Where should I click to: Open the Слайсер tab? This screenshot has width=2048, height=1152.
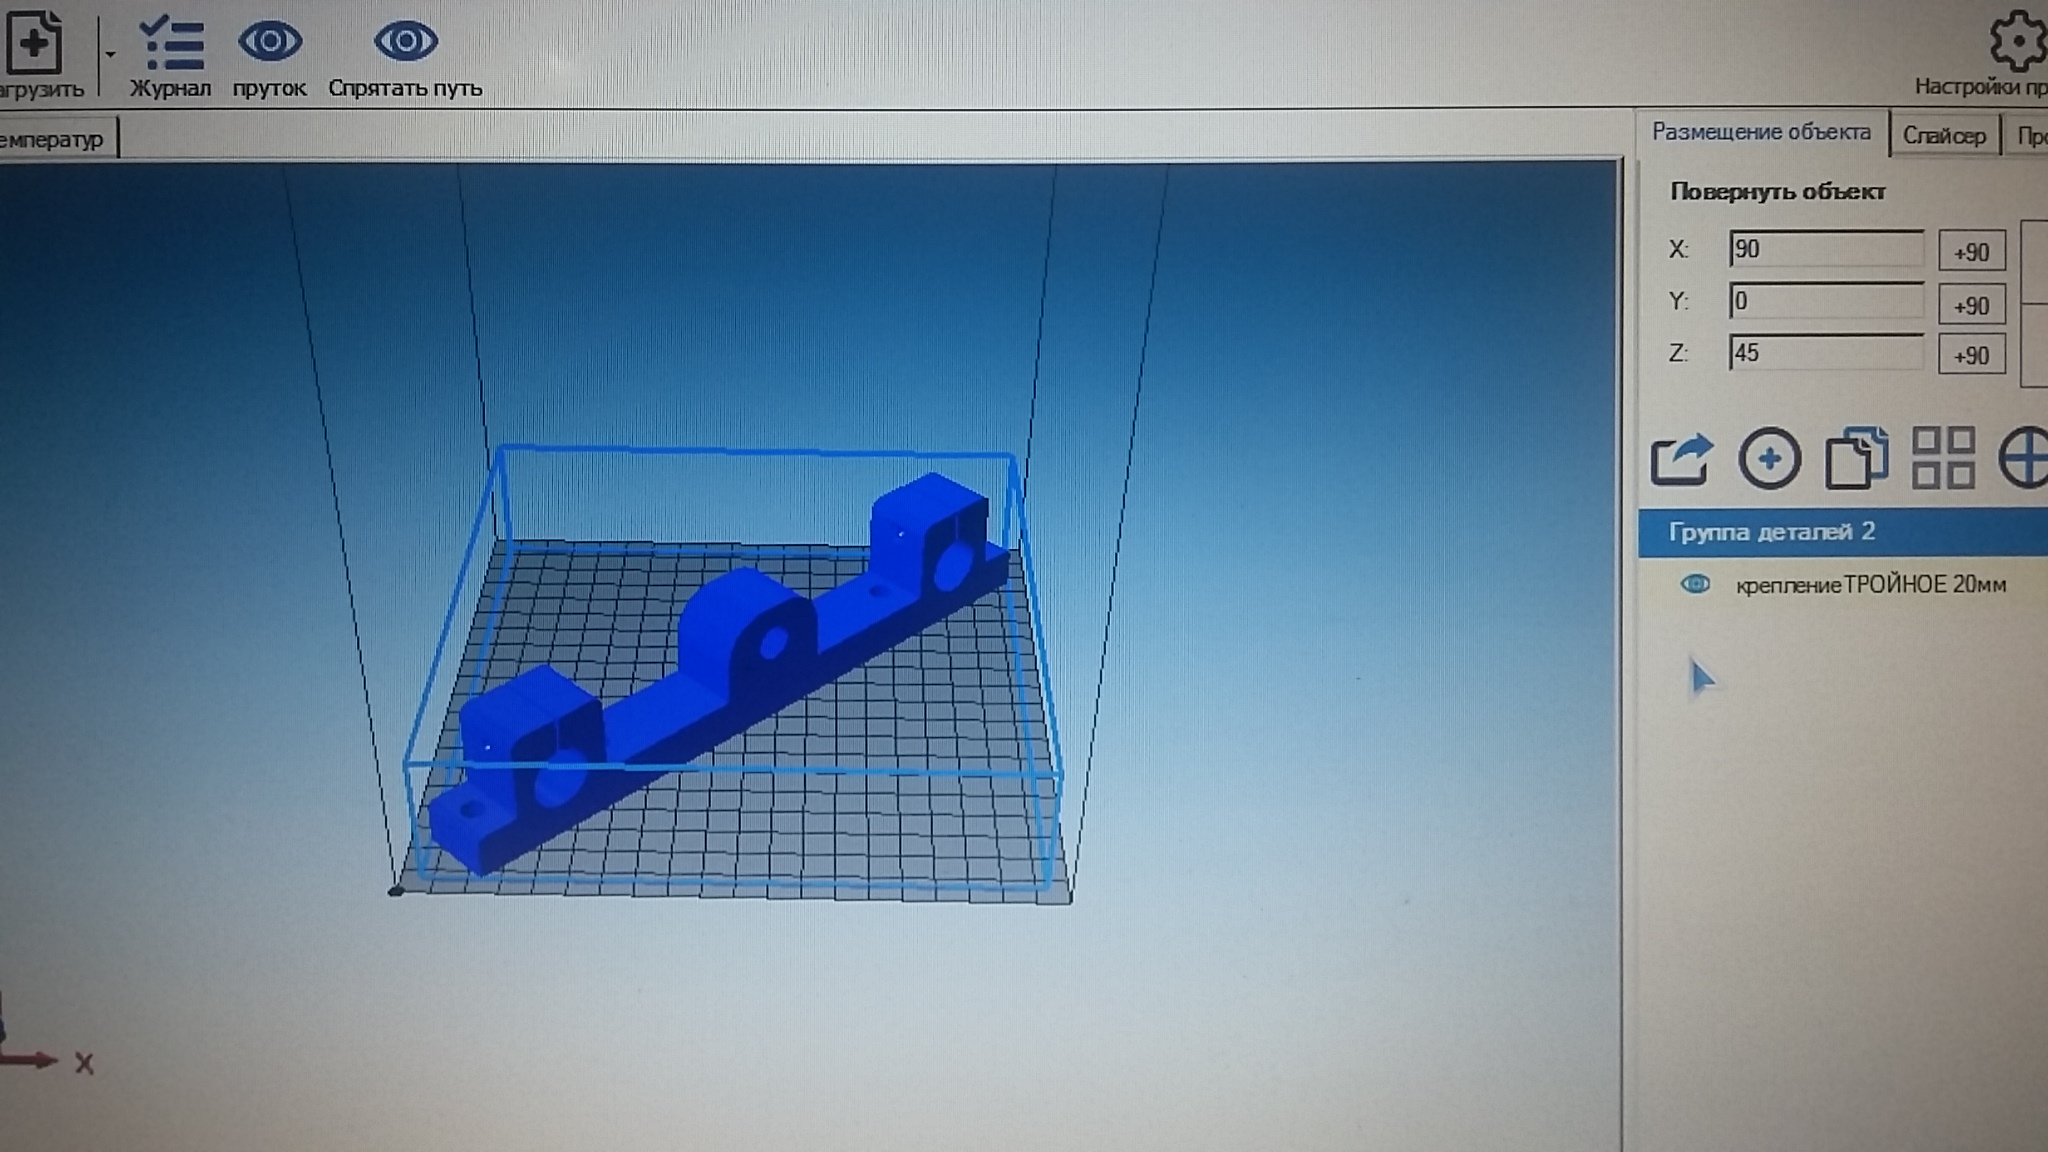click(x=1943, y=136)
